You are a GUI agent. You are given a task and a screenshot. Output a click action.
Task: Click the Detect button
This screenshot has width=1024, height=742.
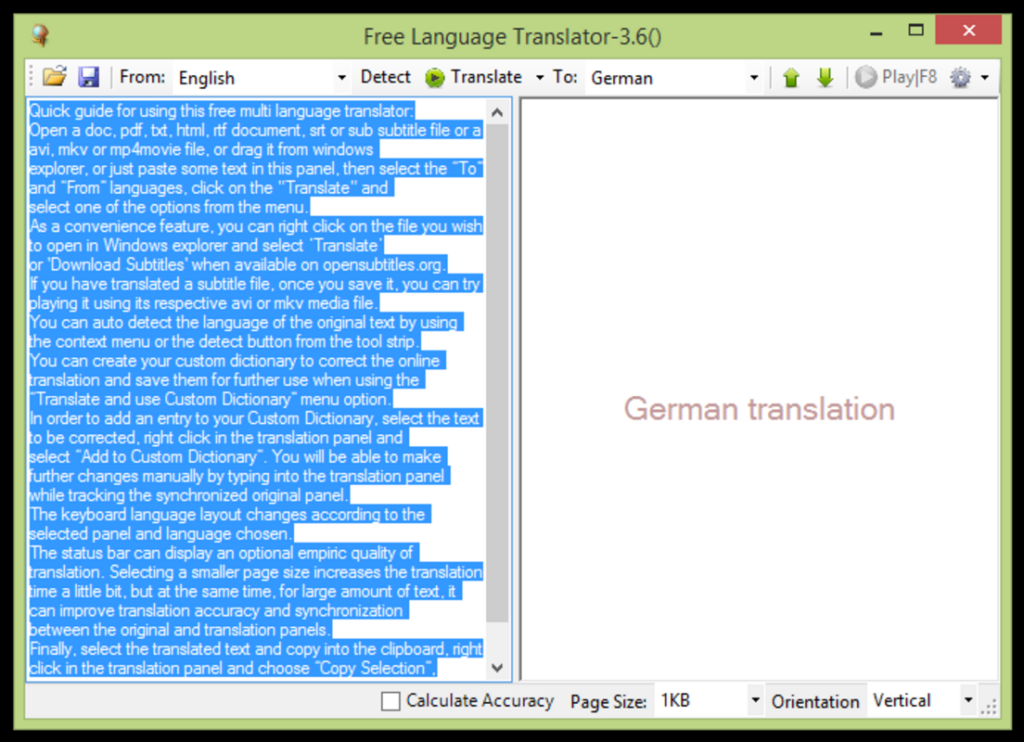point(385,77)
